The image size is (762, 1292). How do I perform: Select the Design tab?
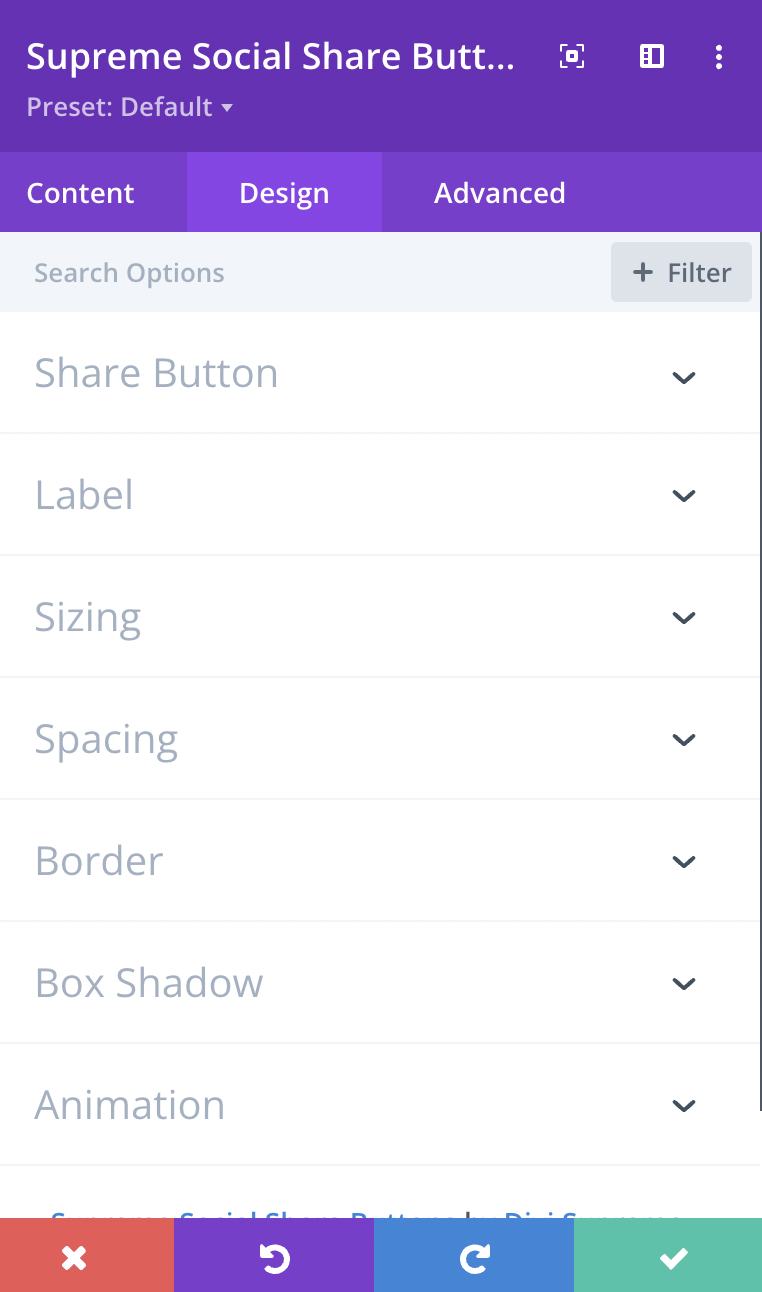point(284,193)
